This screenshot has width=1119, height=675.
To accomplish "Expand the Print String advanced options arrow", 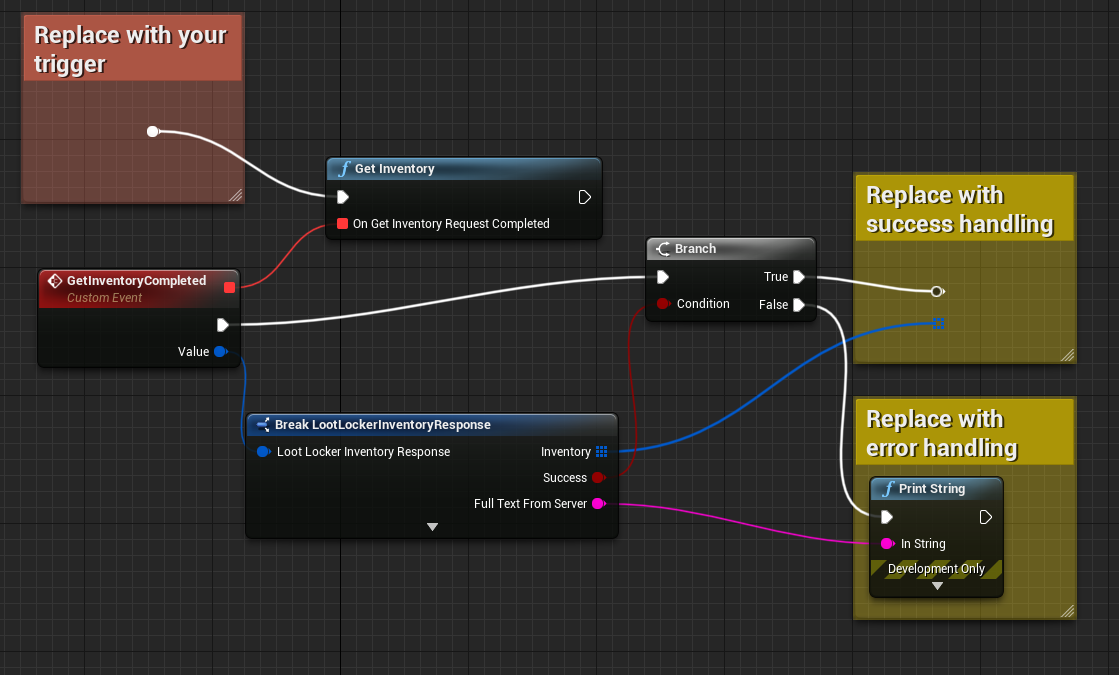I will click(936, 587).
